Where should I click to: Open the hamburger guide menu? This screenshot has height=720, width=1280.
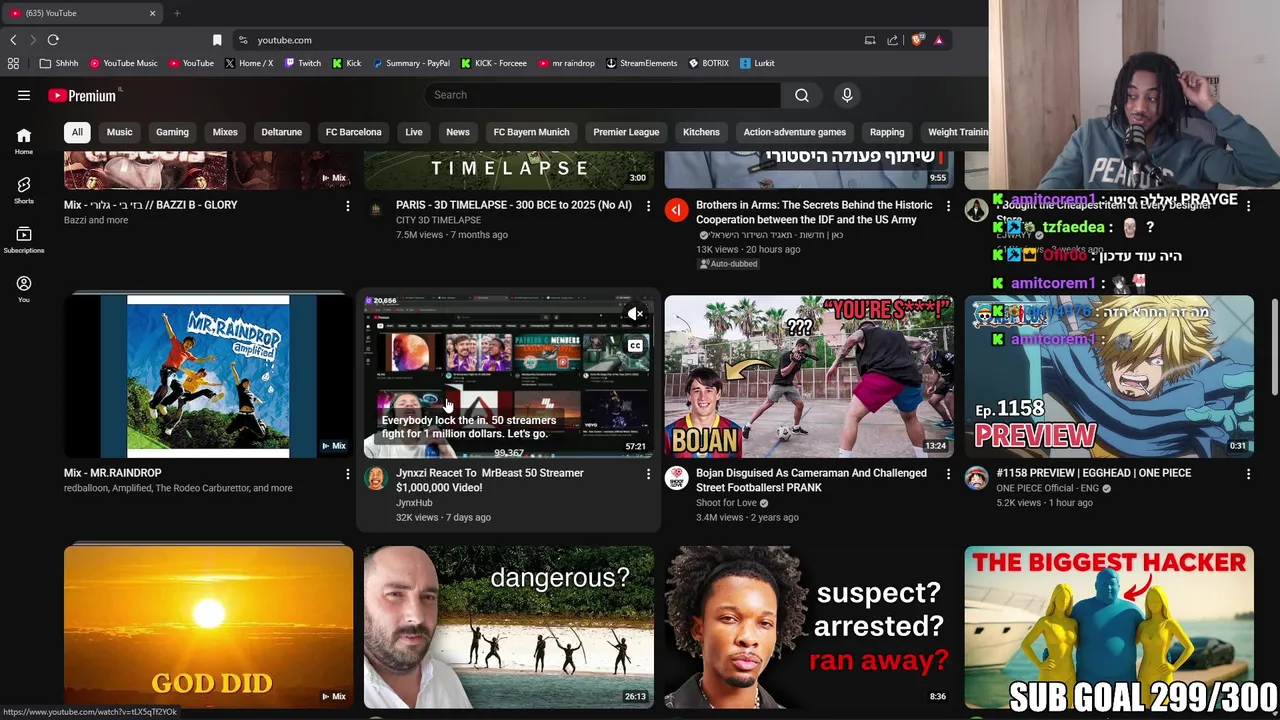coord(24,95)
